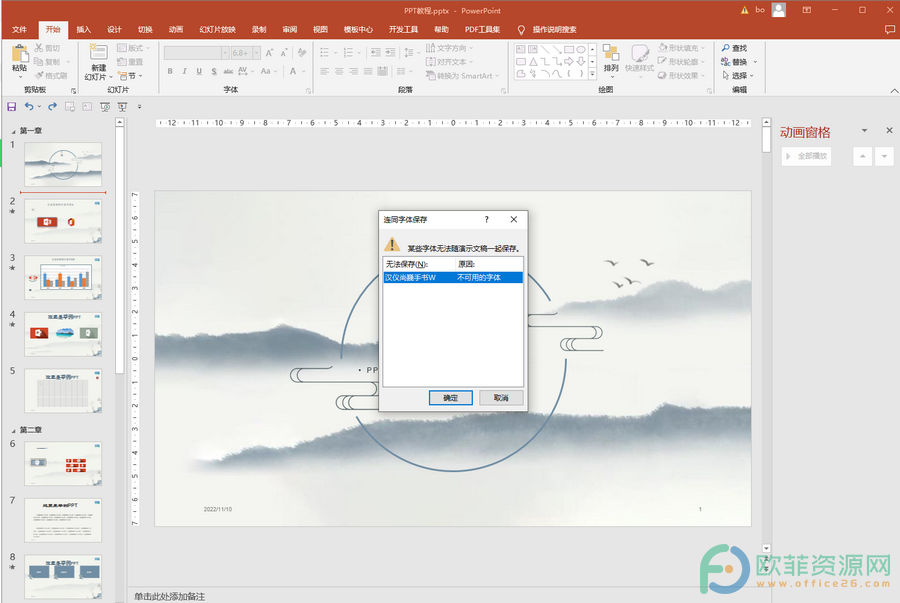900x603 pixels.
Task: Click the Bold B formatting icon
Action: (x=170, y=71)
